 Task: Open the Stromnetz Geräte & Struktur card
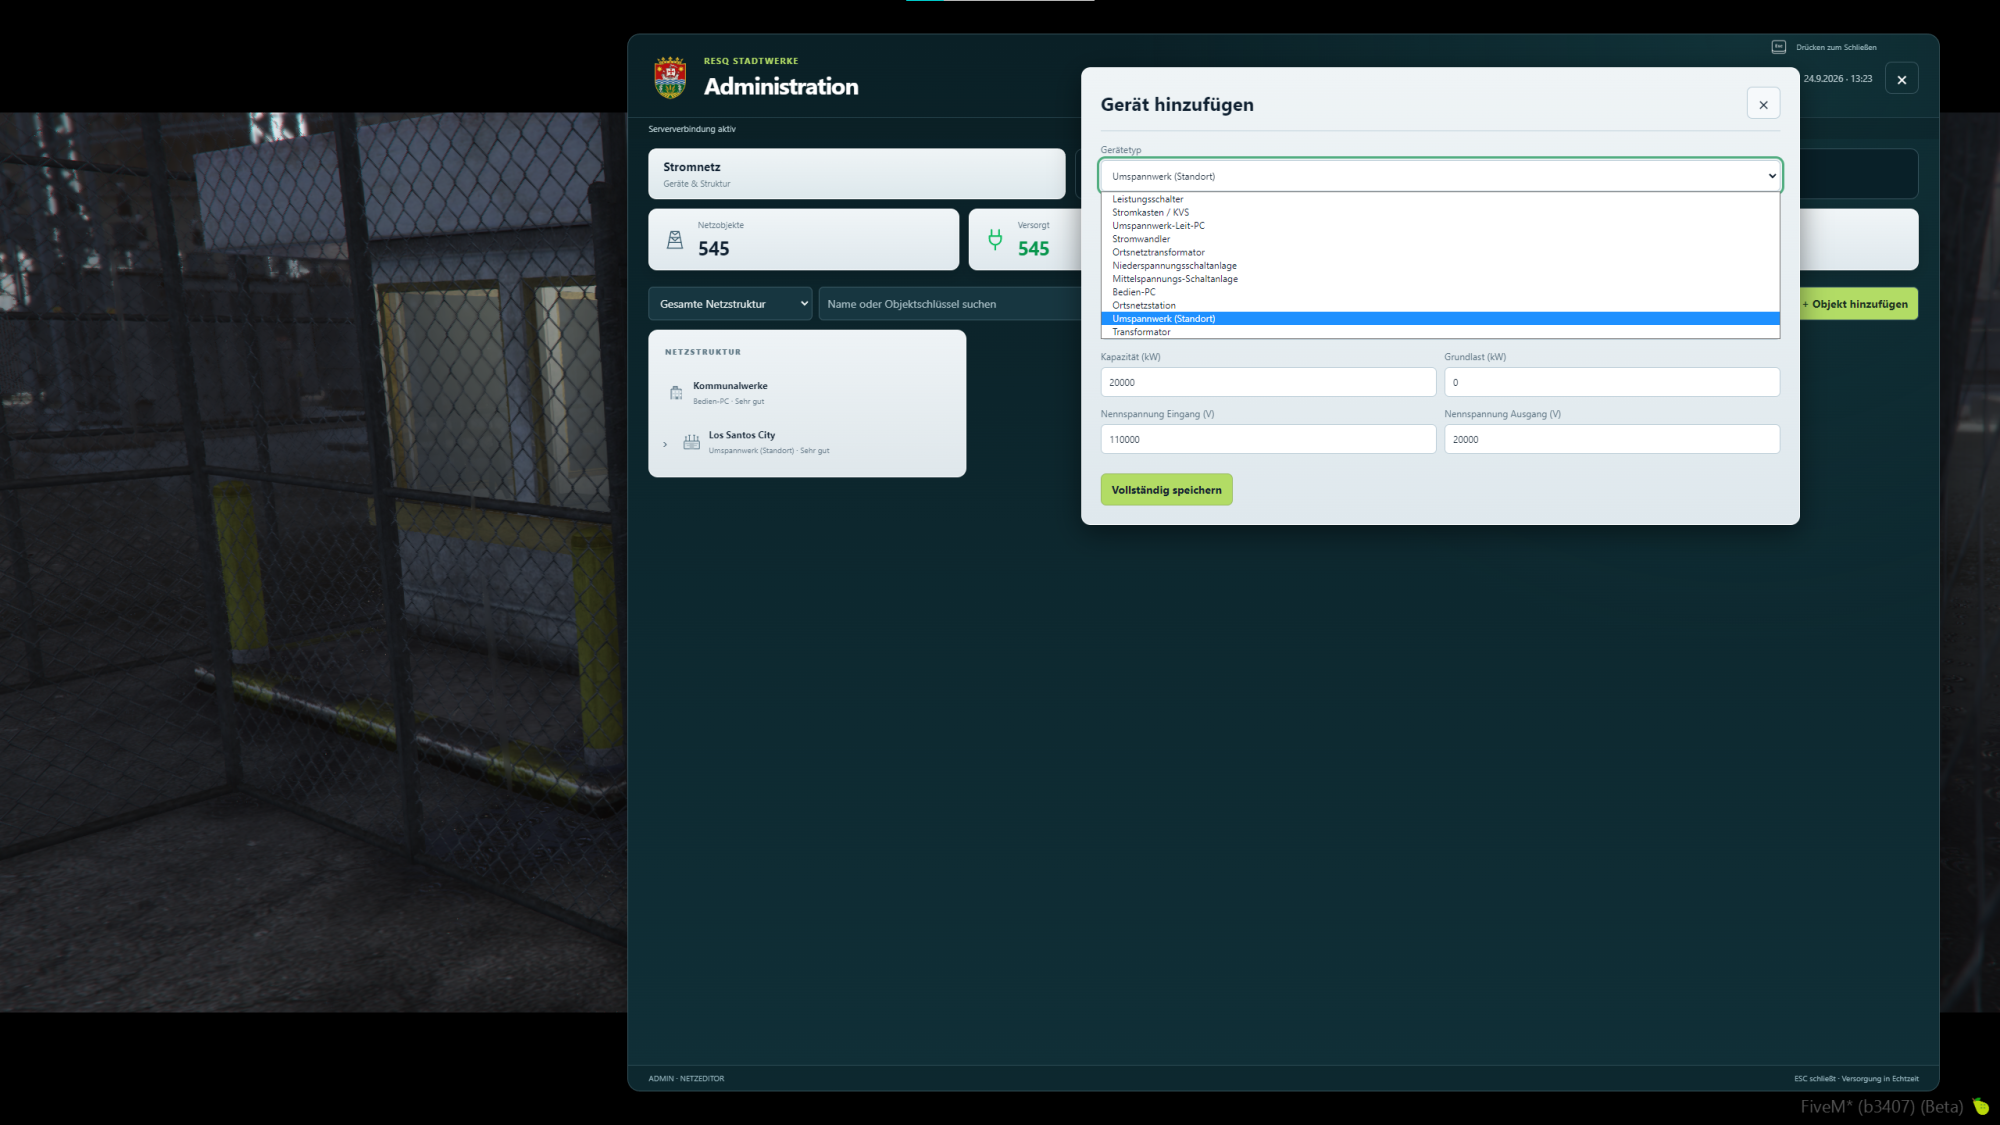tap(856, 174)
